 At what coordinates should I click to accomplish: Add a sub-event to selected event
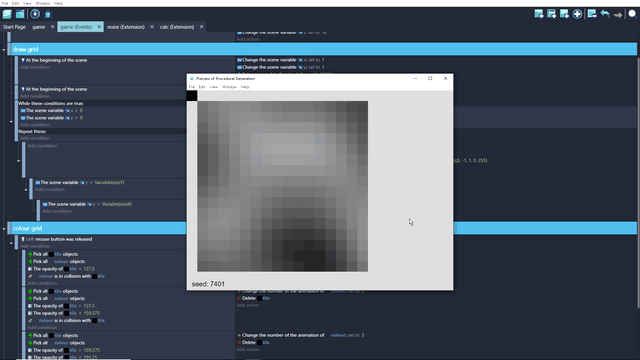[551, 14]
